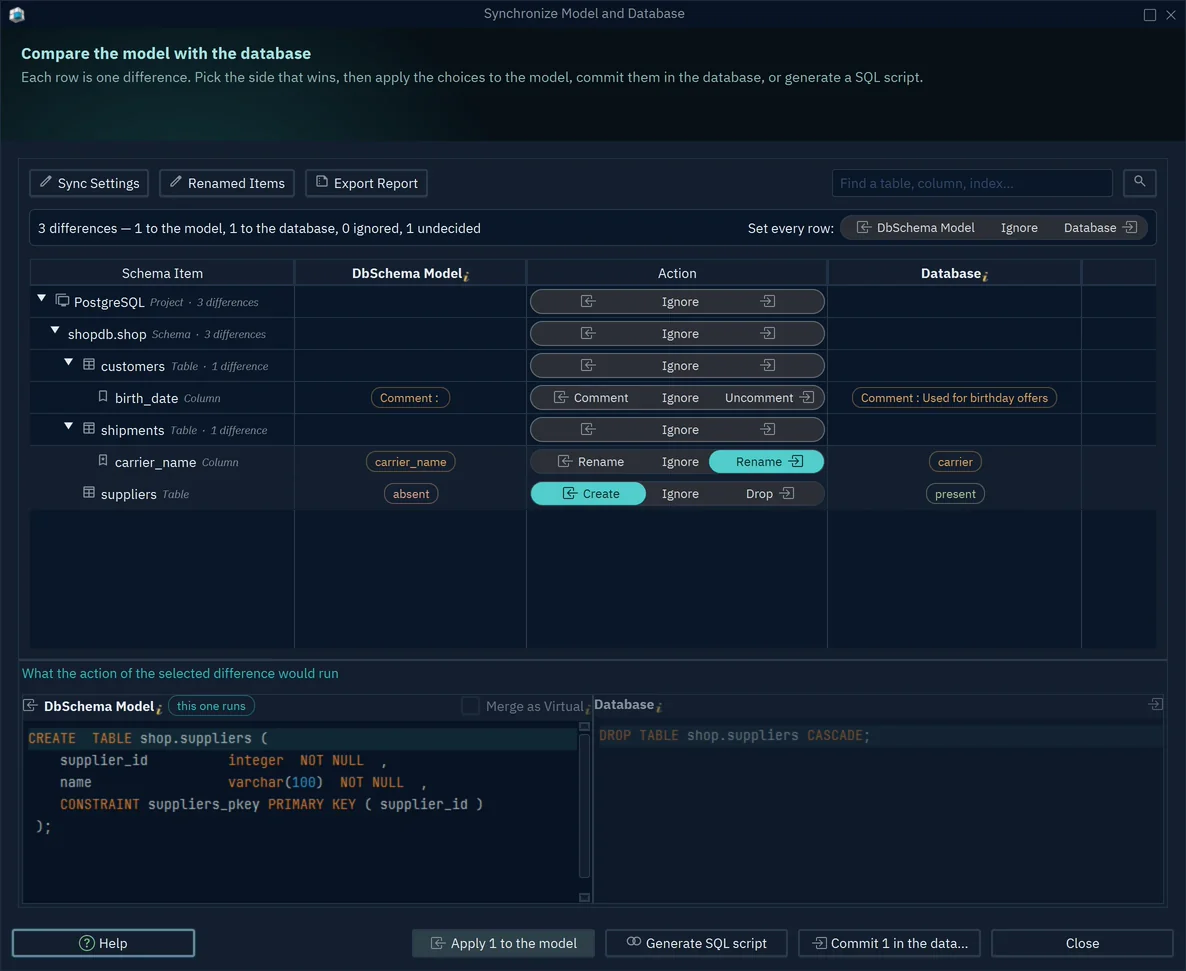The width and height of the screenshot is (1186, 971).
Task: Click the database pane arrow icon
Action: [x=1155, y=704]
